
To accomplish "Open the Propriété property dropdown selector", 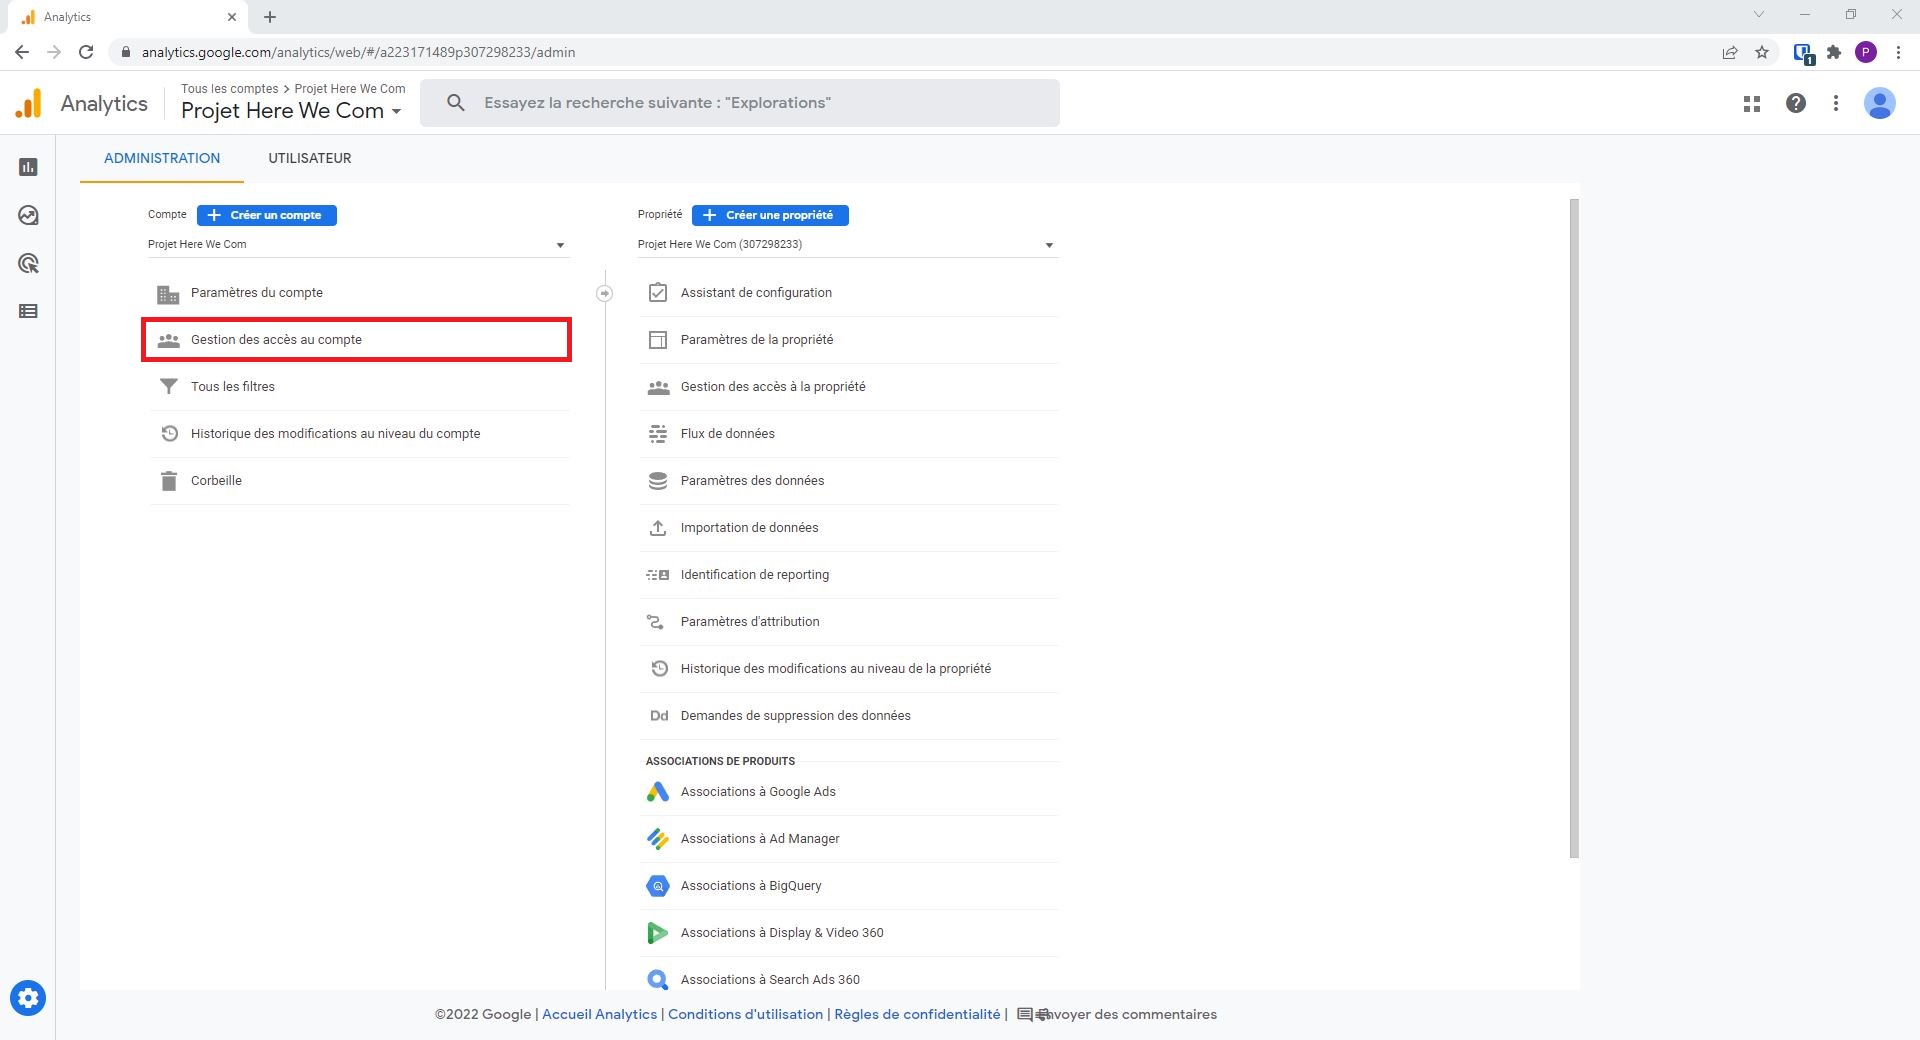I will coord(848,245).
